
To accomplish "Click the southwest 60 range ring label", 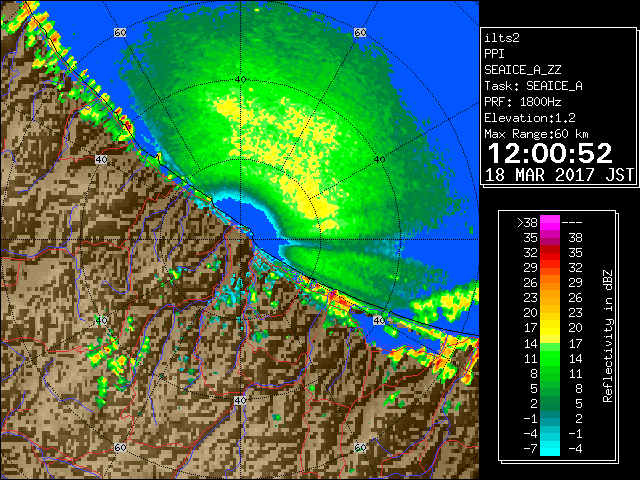I will click(120, 447).
